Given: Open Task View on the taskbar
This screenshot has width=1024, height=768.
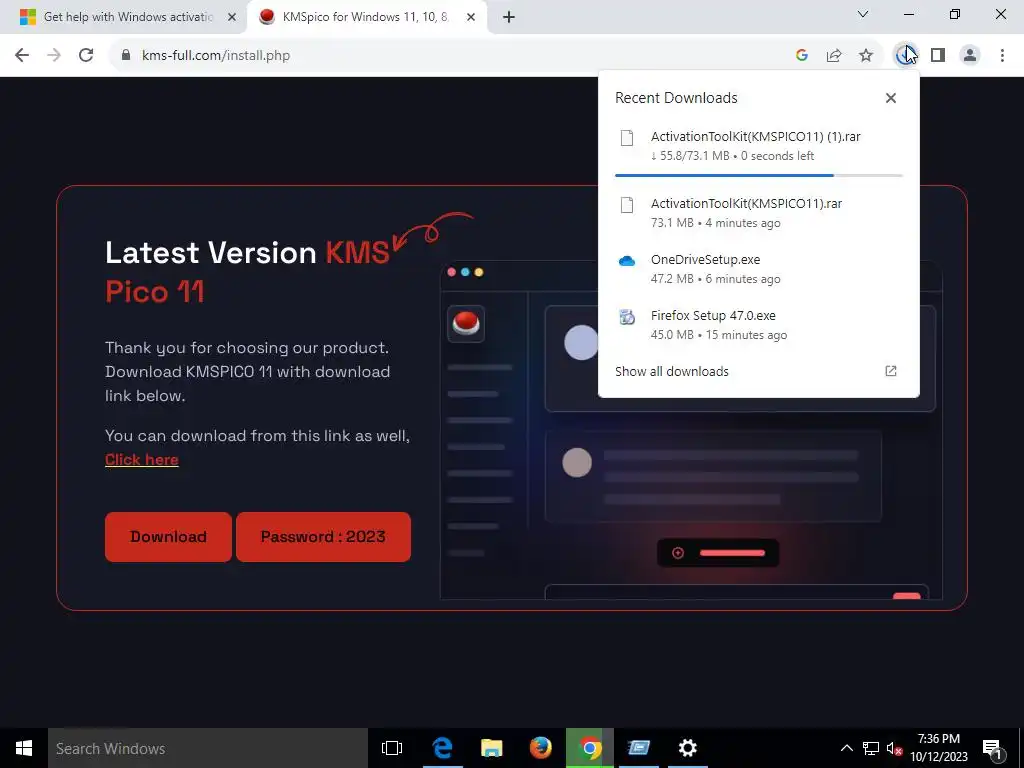Looking at the screenshot, I should click(x=392, y=748).
